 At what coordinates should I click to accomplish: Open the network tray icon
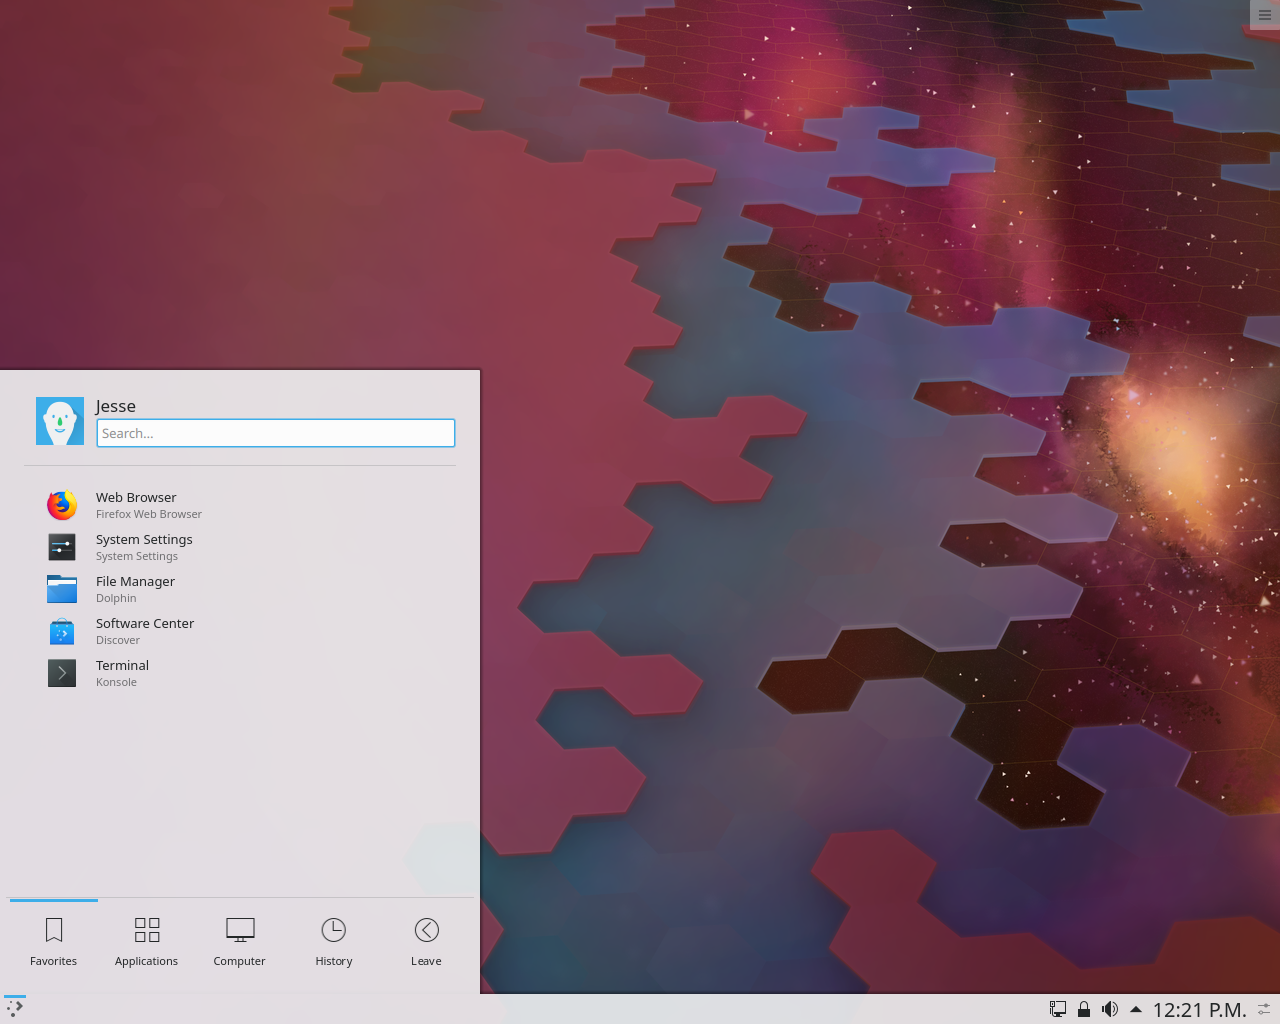click(x=1057, y=1009)
